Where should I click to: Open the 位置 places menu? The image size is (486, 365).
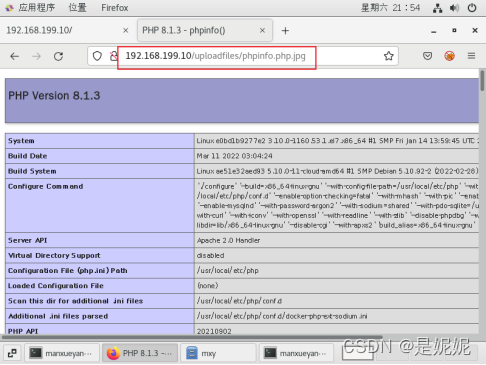pyautogui.click(x=77, y=8)
